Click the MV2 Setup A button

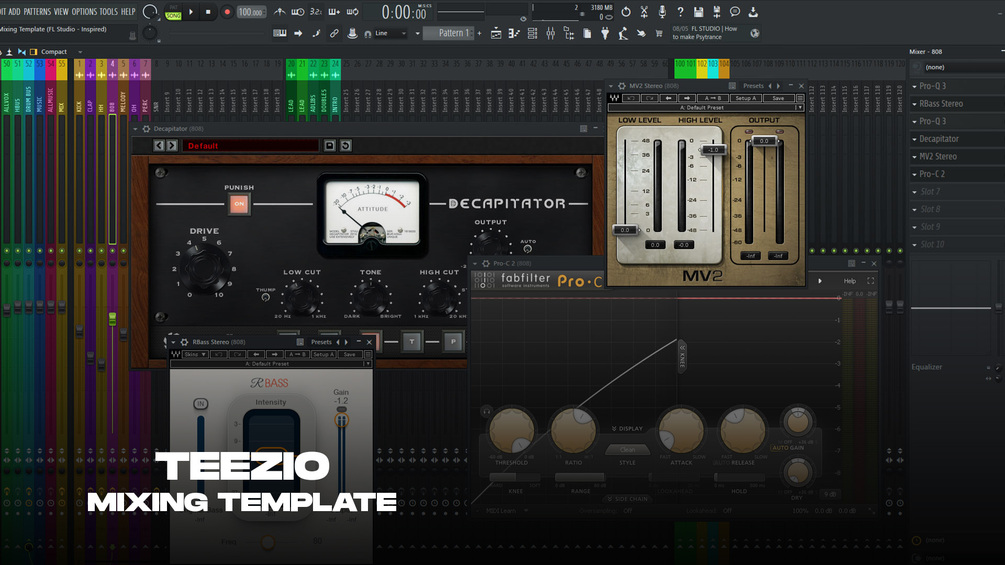745,98
